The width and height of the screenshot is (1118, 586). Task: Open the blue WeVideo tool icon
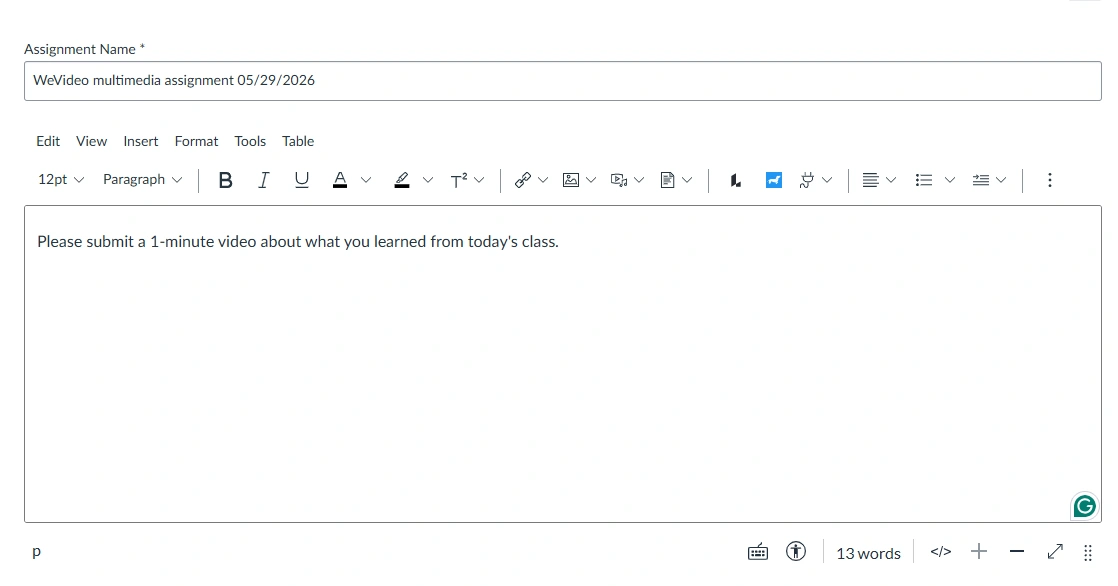tap(774, 180)
